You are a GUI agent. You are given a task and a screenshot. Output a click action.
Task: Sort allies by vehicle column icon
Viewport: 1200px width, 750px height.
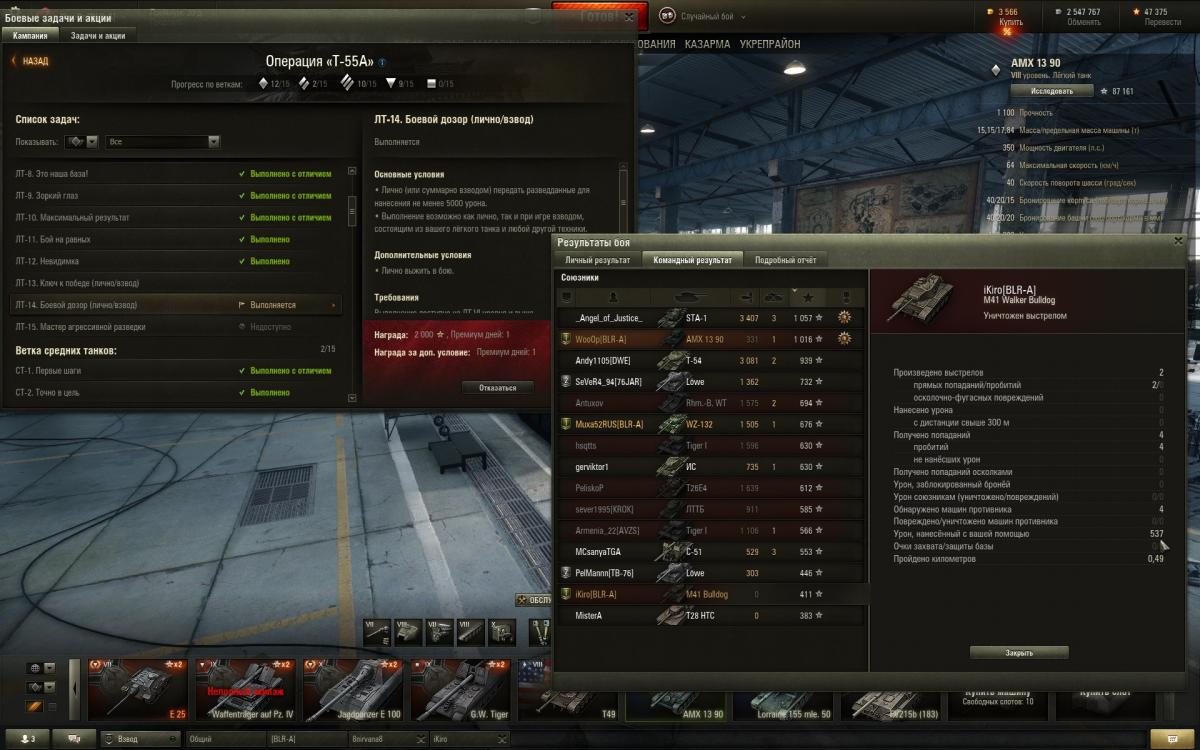pos(692,297)
